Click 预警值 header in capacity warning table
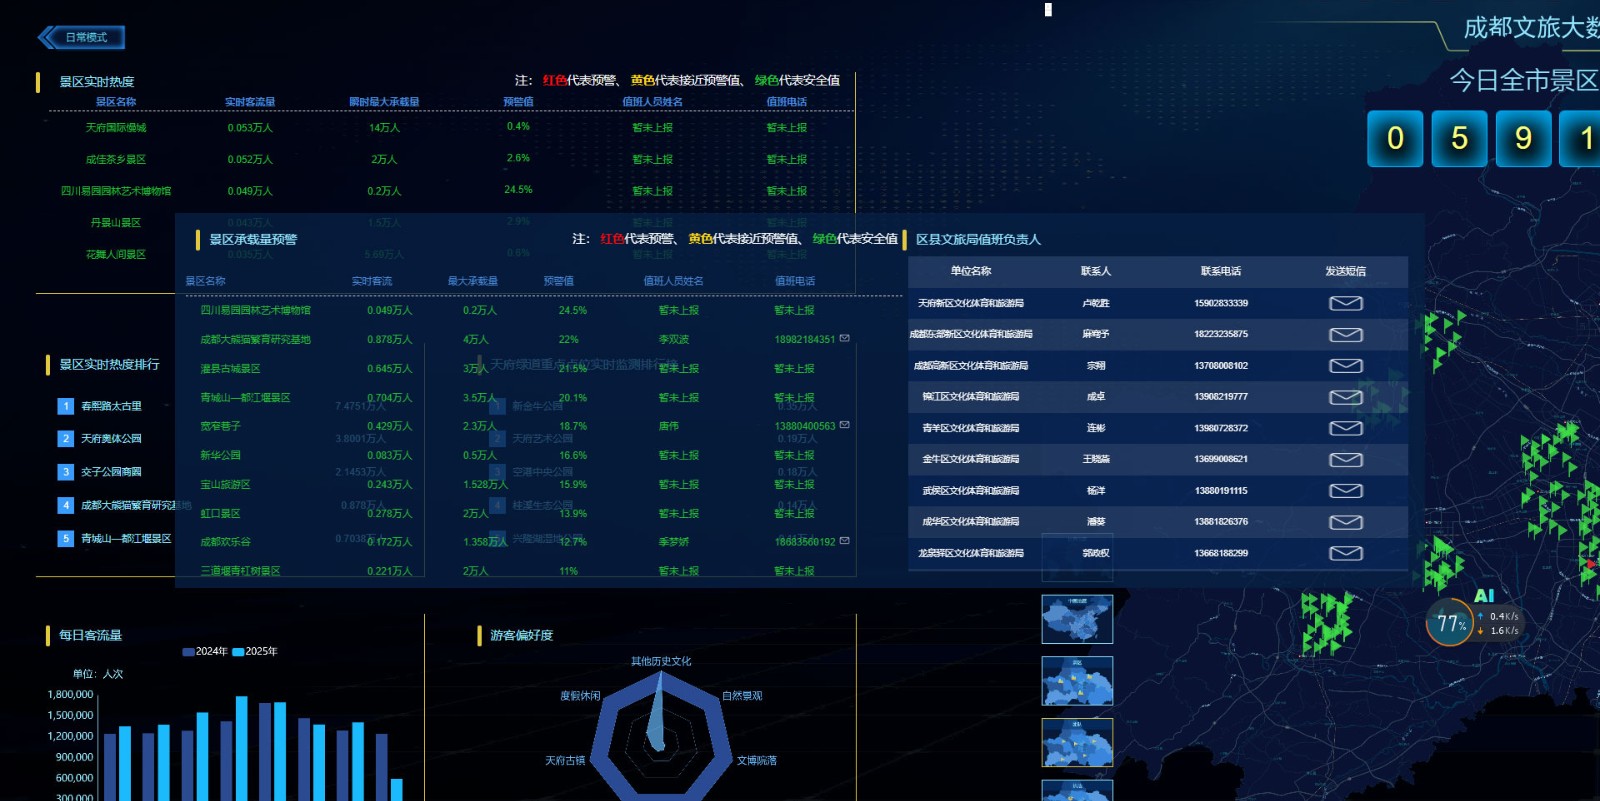This screenshot has height=801, width=1600. 558,281
